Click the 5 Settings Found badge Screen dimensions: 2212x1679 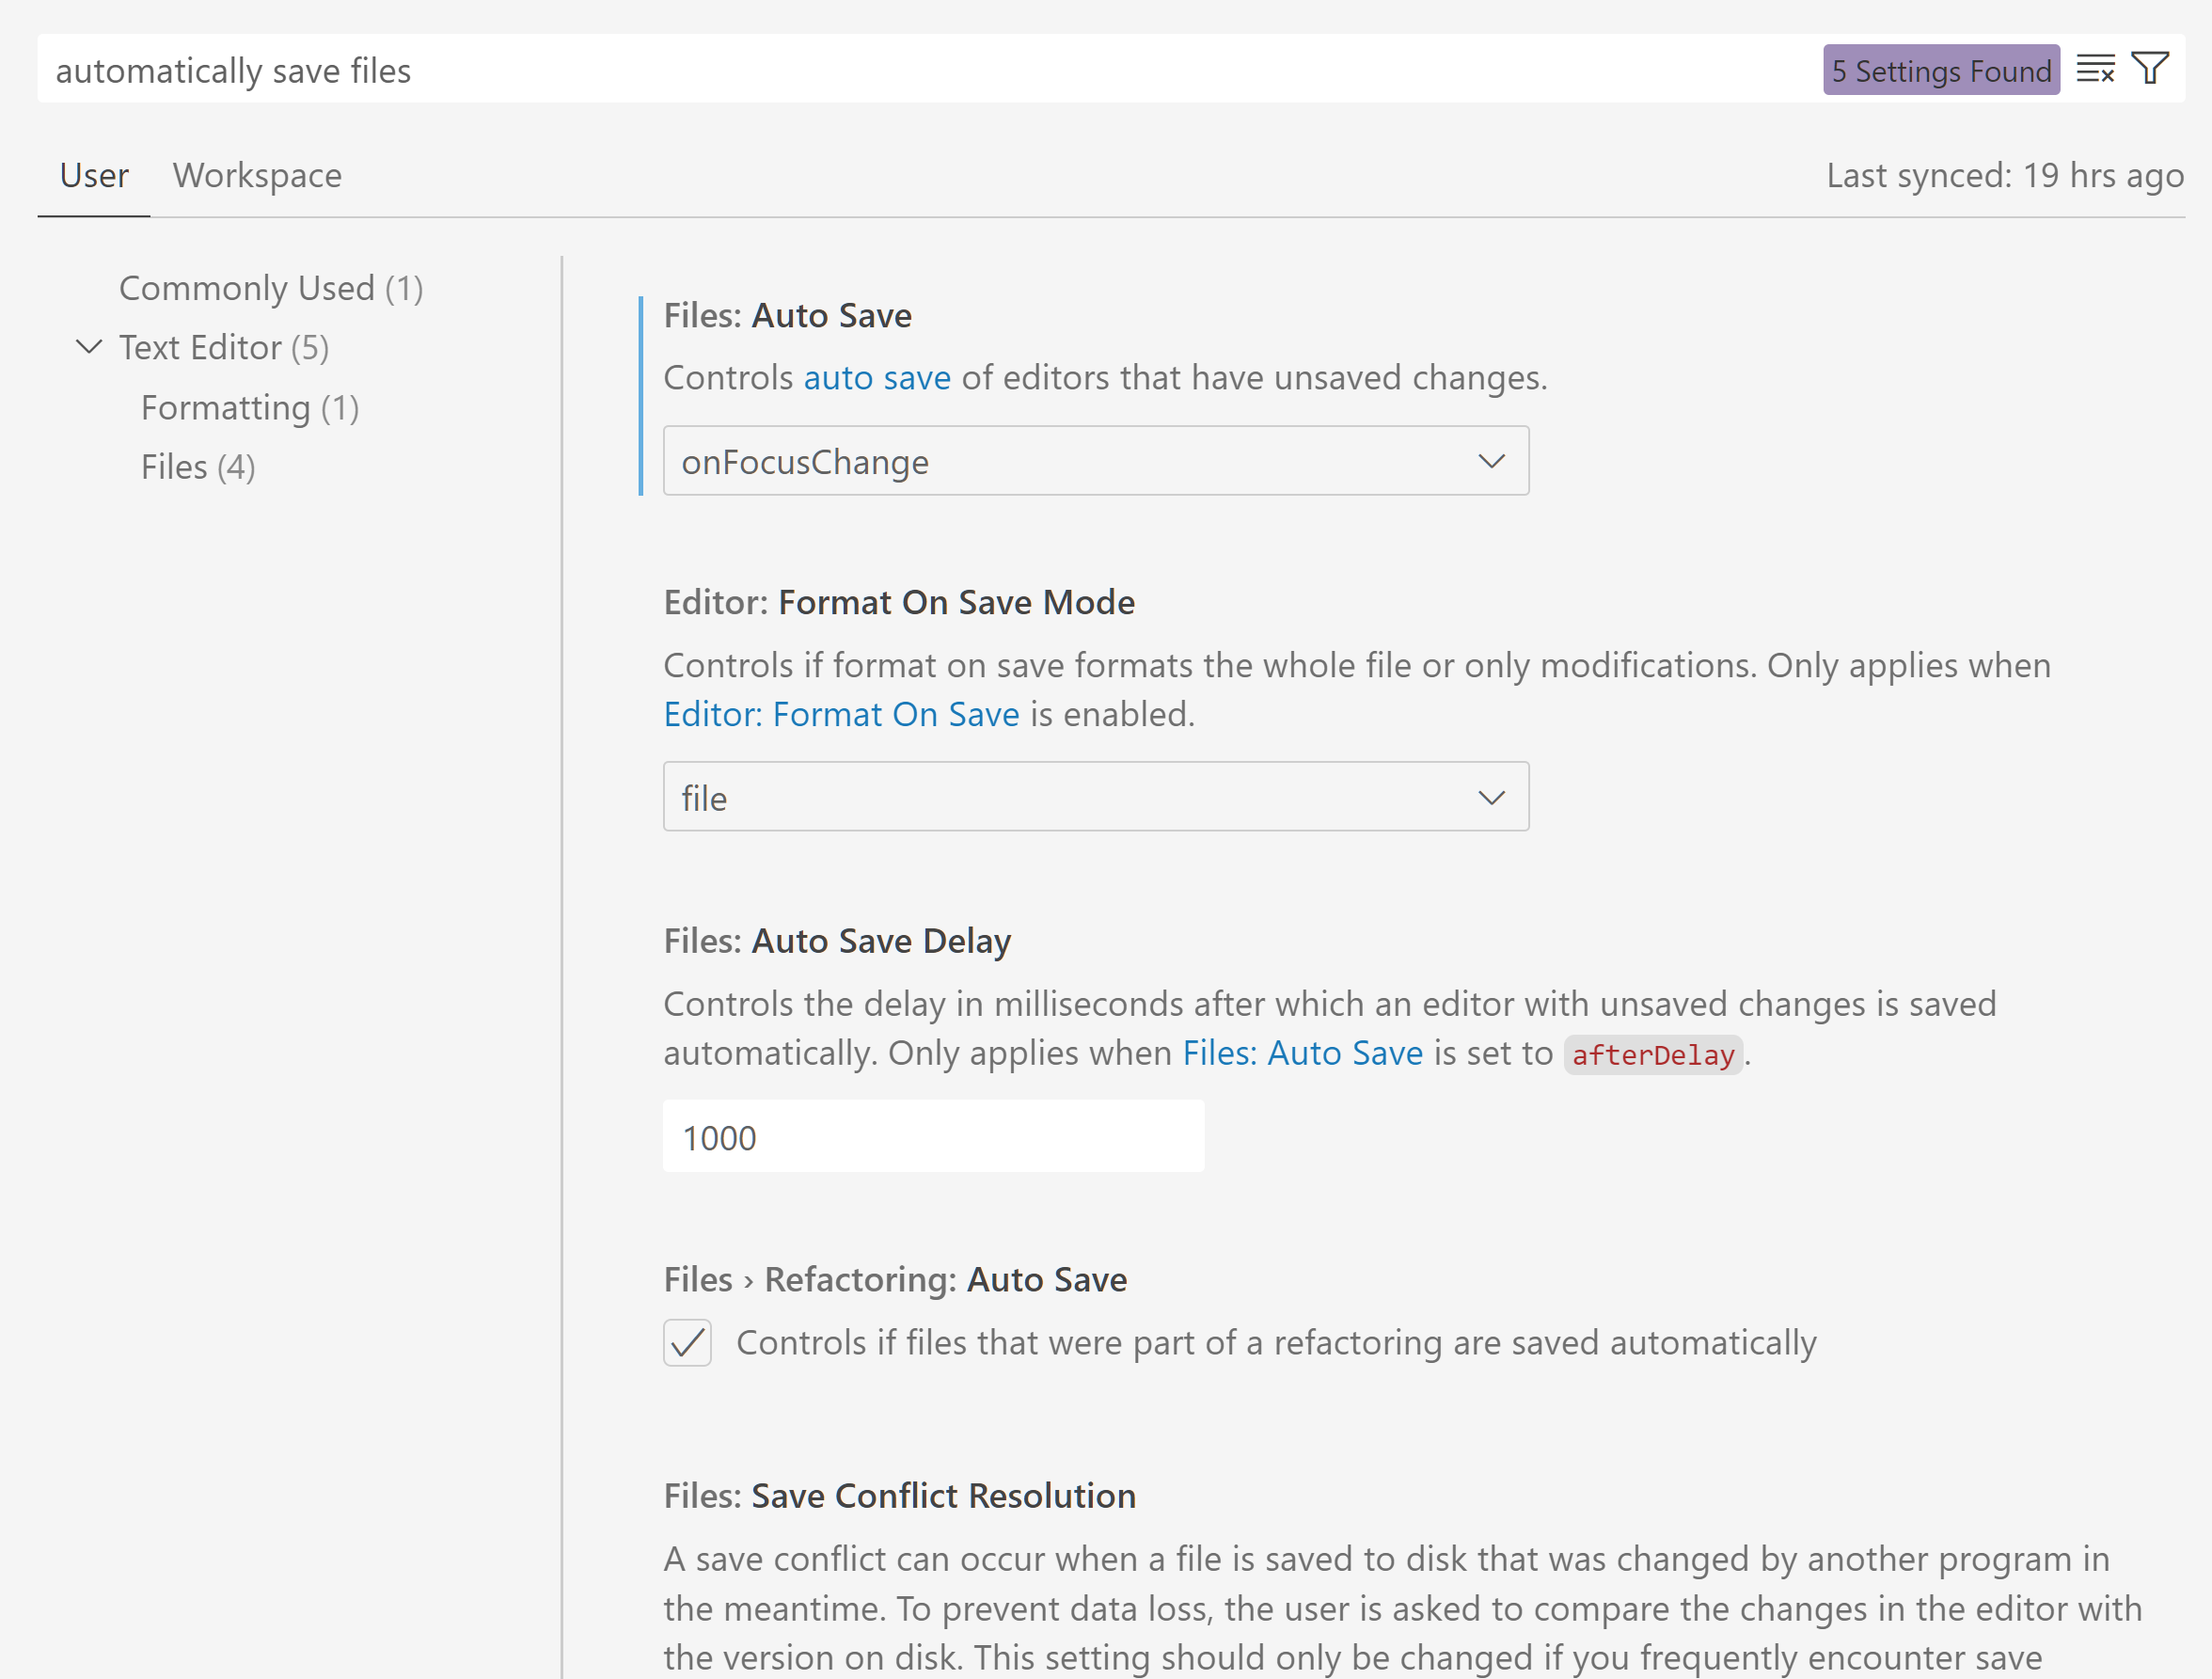1941,70
